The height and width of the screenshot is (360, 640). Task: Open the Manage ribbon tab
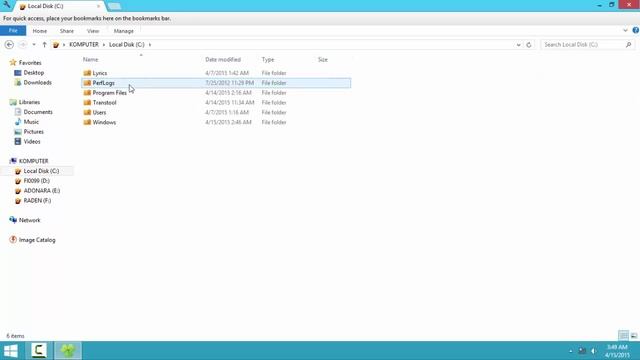tap(124, 31)
